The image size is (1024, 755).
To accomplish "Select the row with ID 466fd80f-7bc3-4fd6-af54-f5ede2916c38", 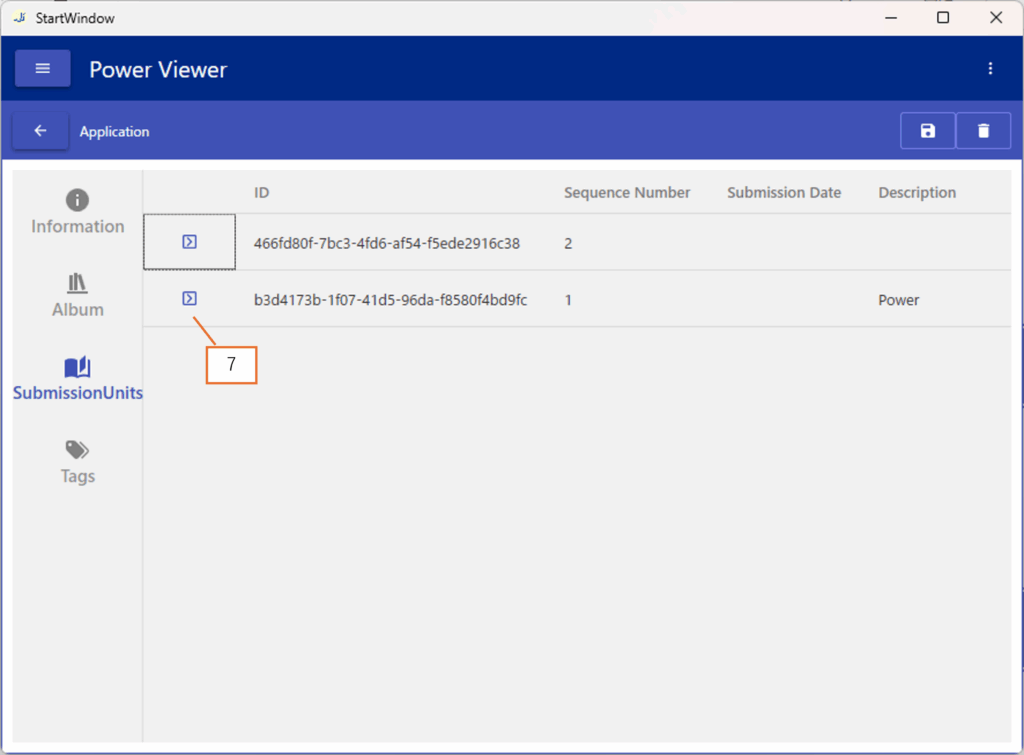I will click(387, 243).
